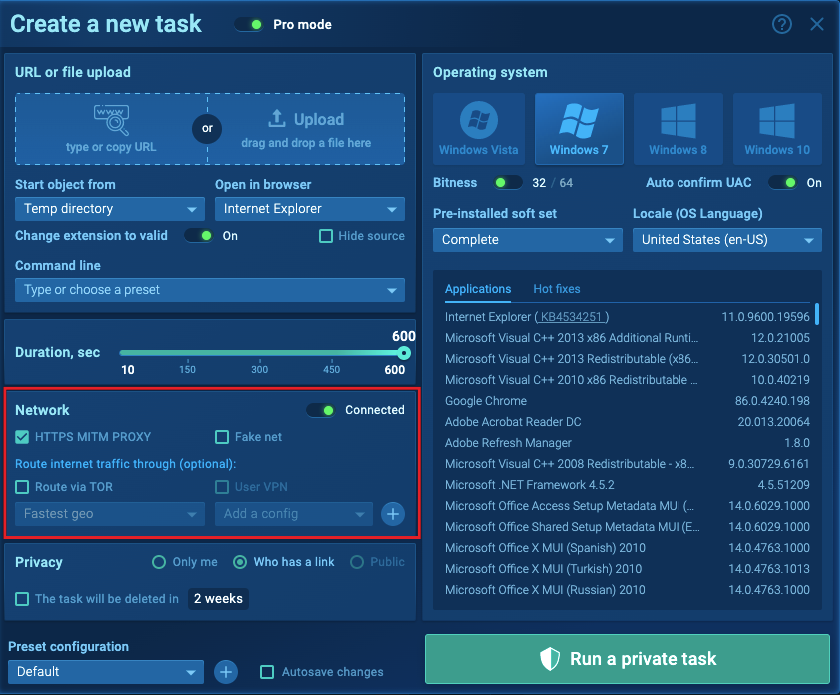Check the Hide source checkbox
This screenshot has width=840, height=695.
click(x=326, y=236)
